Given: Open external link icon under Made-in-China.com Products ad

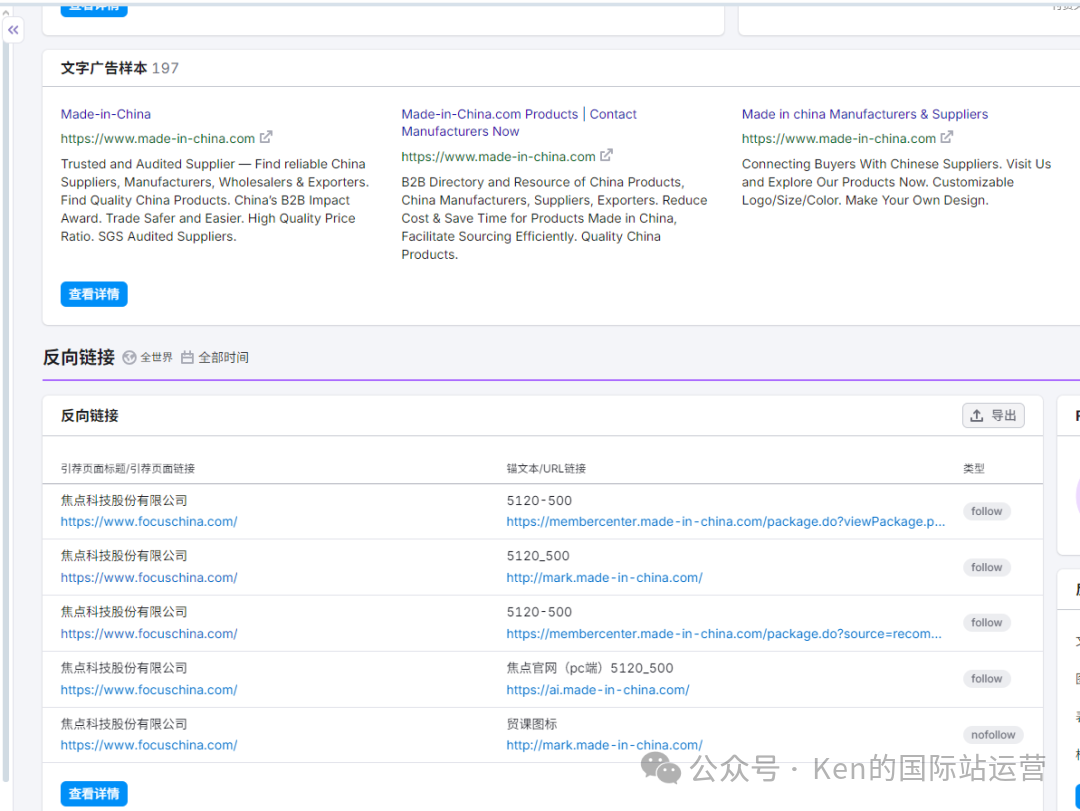Looking at the screenshot, I should coord(606,156).
